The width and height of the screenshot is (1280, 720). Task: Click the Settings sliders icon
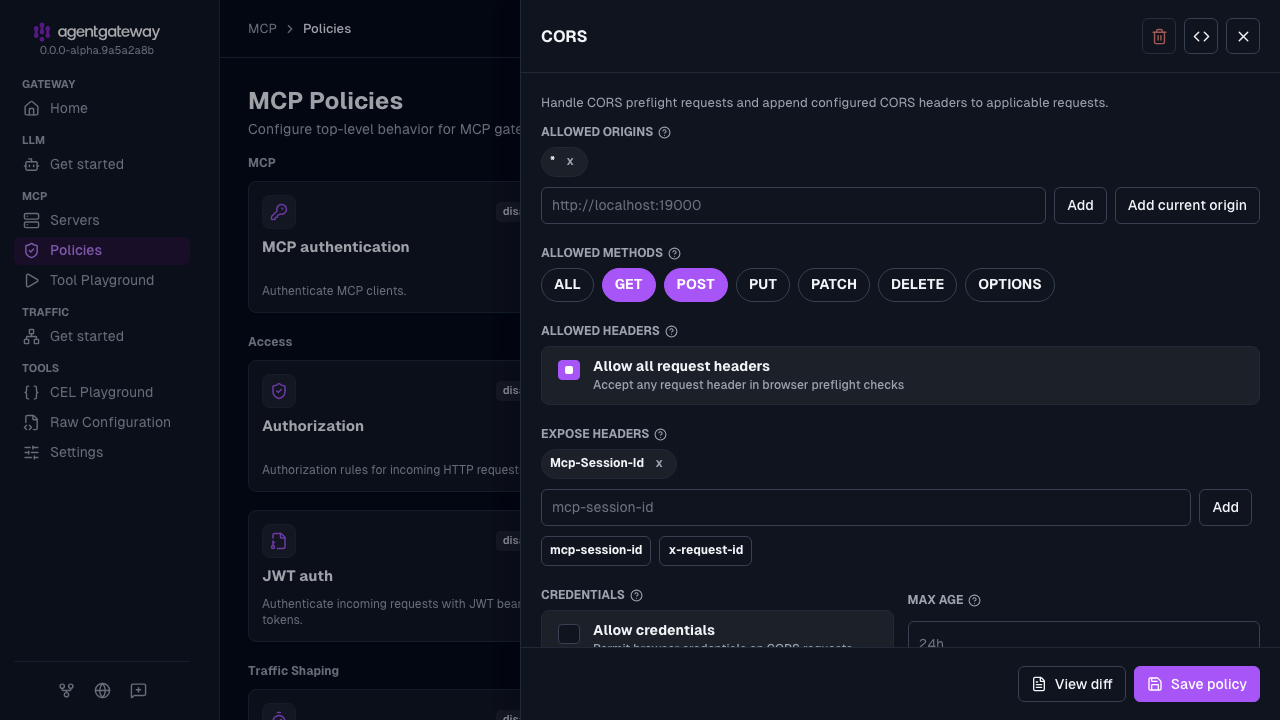click(x=31, y=452)
